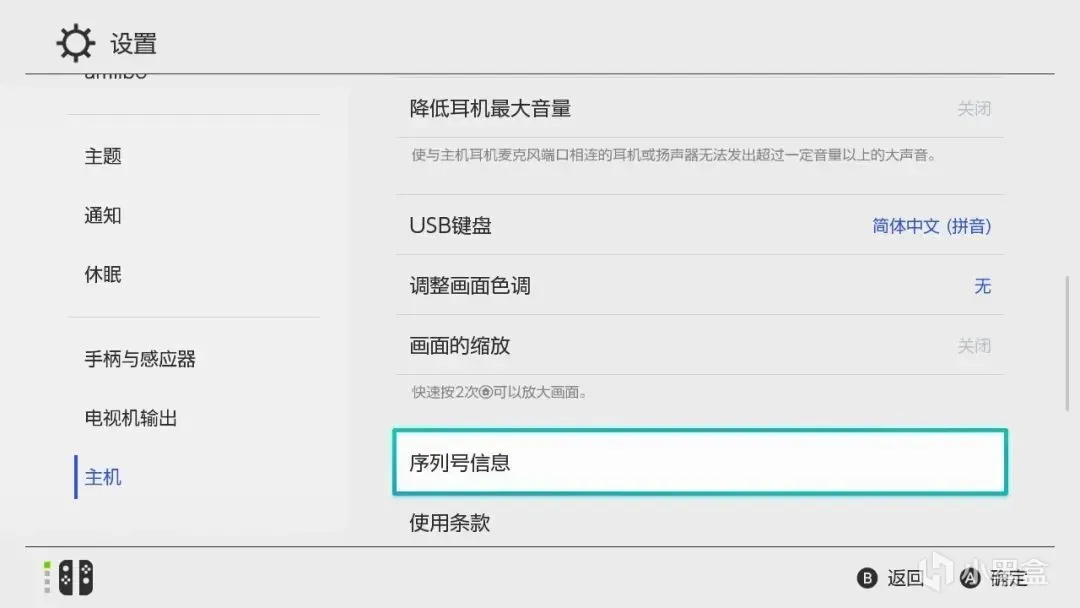Open 序列号信息
Image resolution: width=1080 pixels, height=608 pixels.
click(700, 462)
